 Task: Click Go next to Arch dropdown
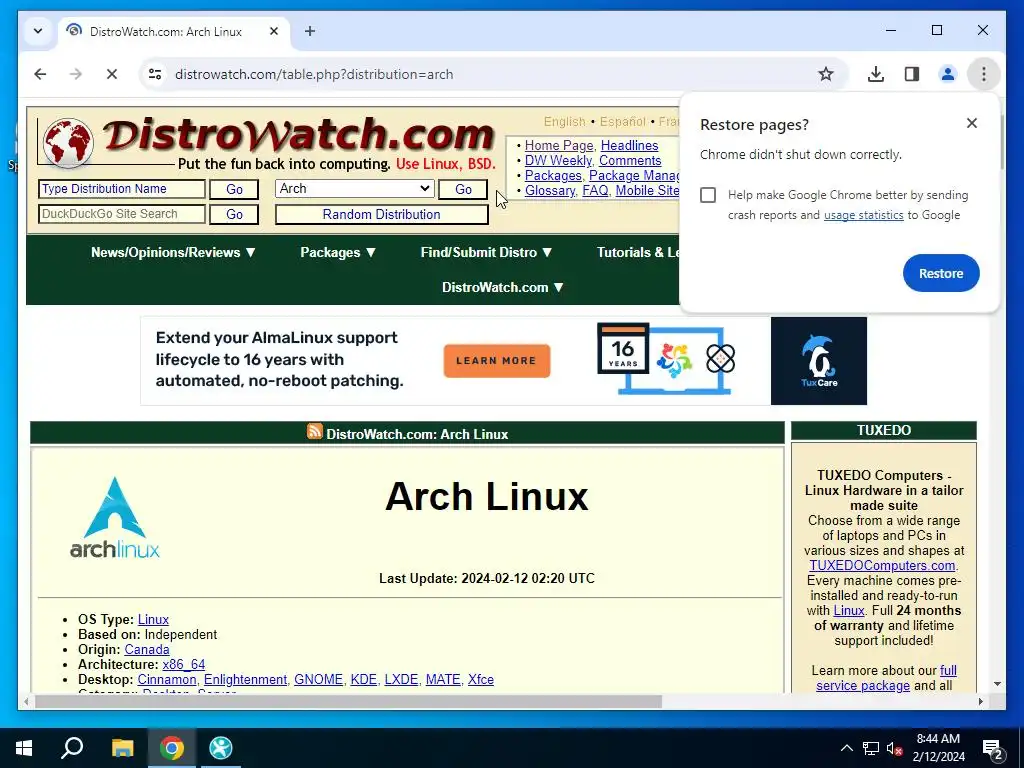tap(463, 189)
